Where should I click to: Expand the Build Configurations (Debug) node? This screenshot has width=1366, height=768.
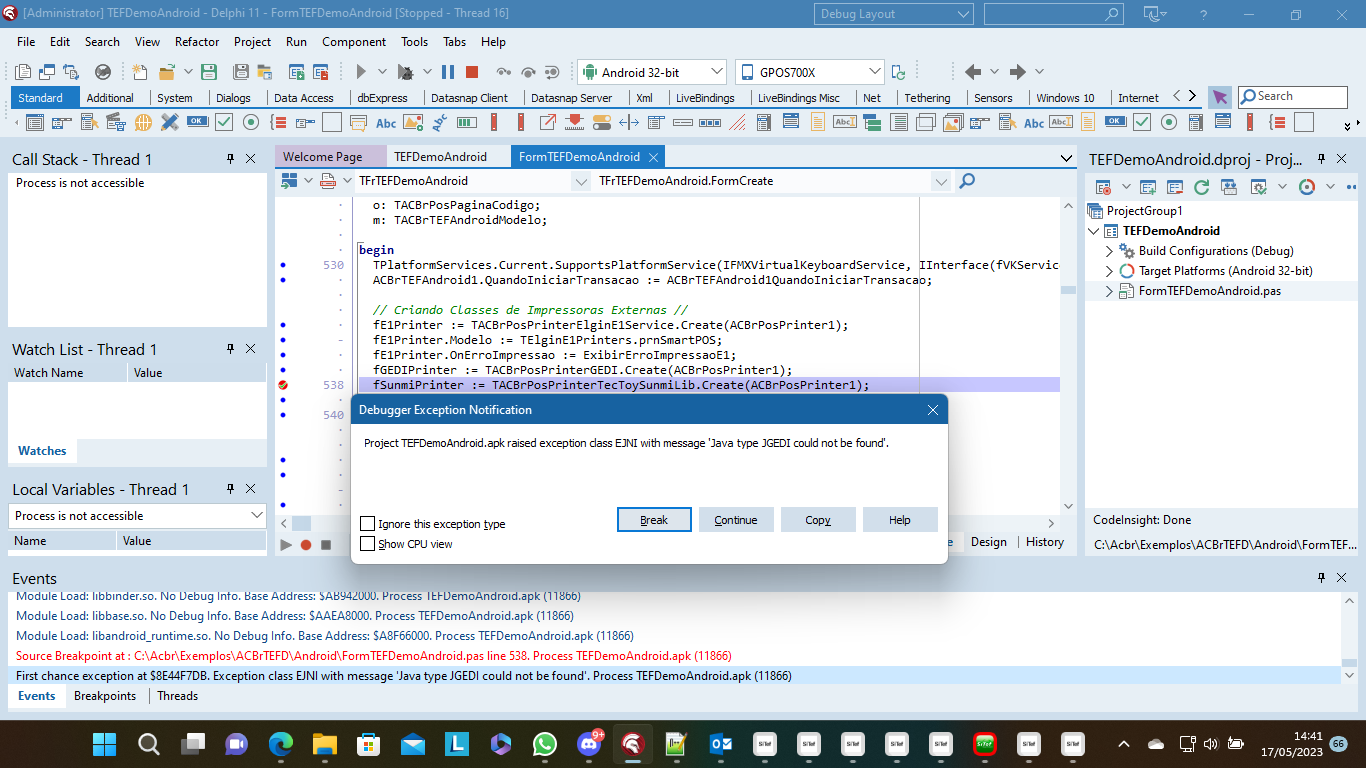(1109, 251)
